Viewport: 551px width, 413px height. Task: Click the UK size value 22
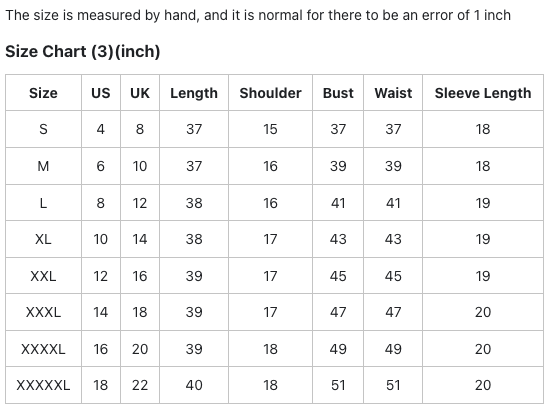click(140, 385)
